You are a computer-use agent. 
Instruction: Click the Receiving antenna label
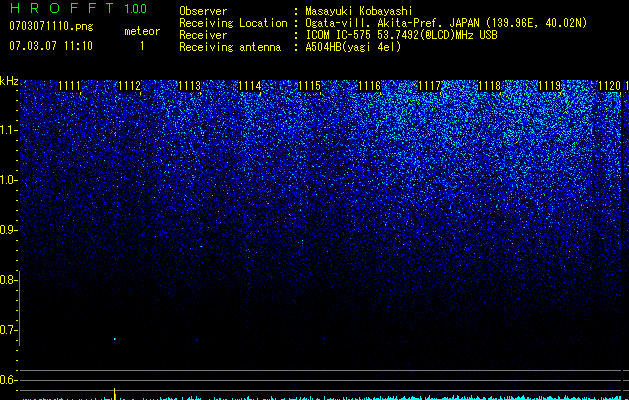(230, 47)
